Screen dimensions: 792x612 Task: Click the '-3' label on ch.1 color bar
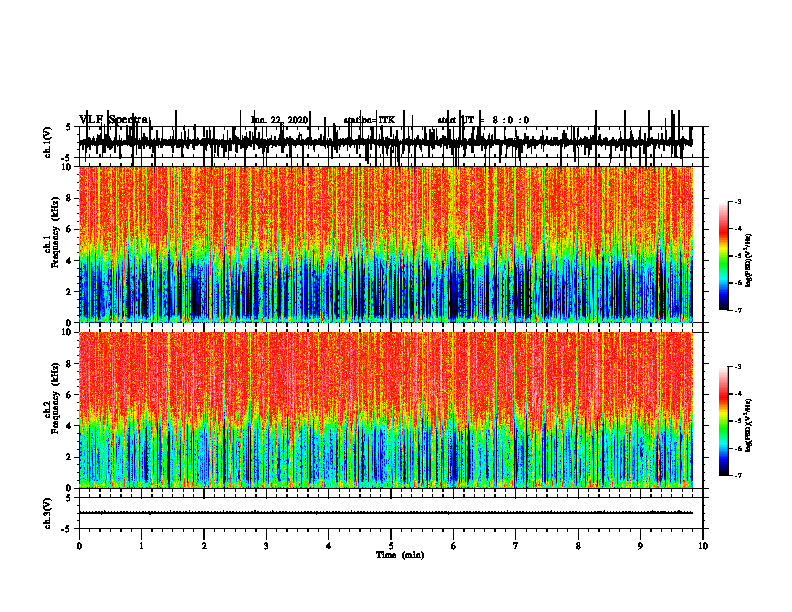point(738,202)
